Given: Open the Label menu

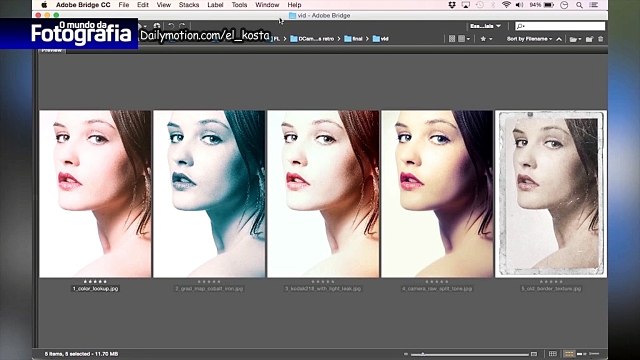Looking at the screenshot, I should click(215, 5).
